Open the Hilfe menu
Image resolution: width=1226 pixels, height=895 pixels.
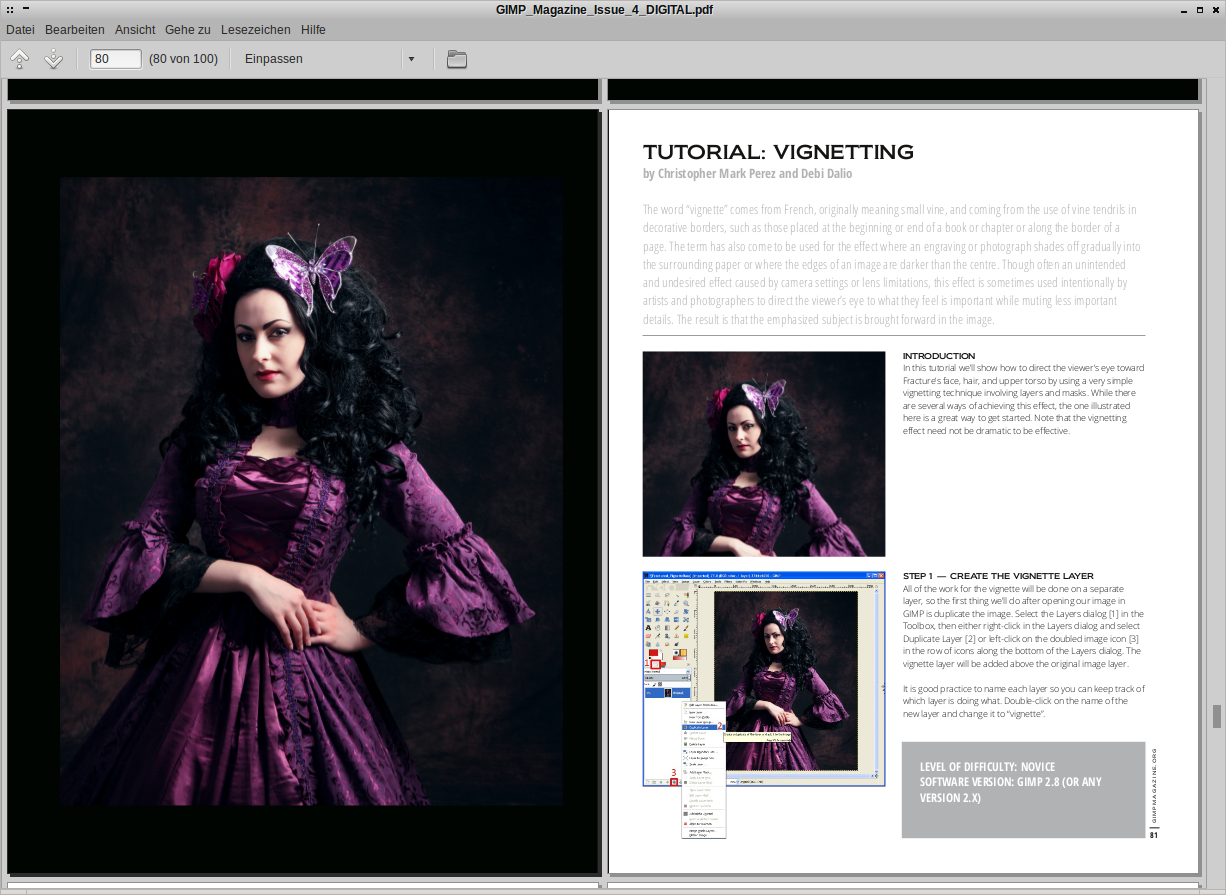313,30
